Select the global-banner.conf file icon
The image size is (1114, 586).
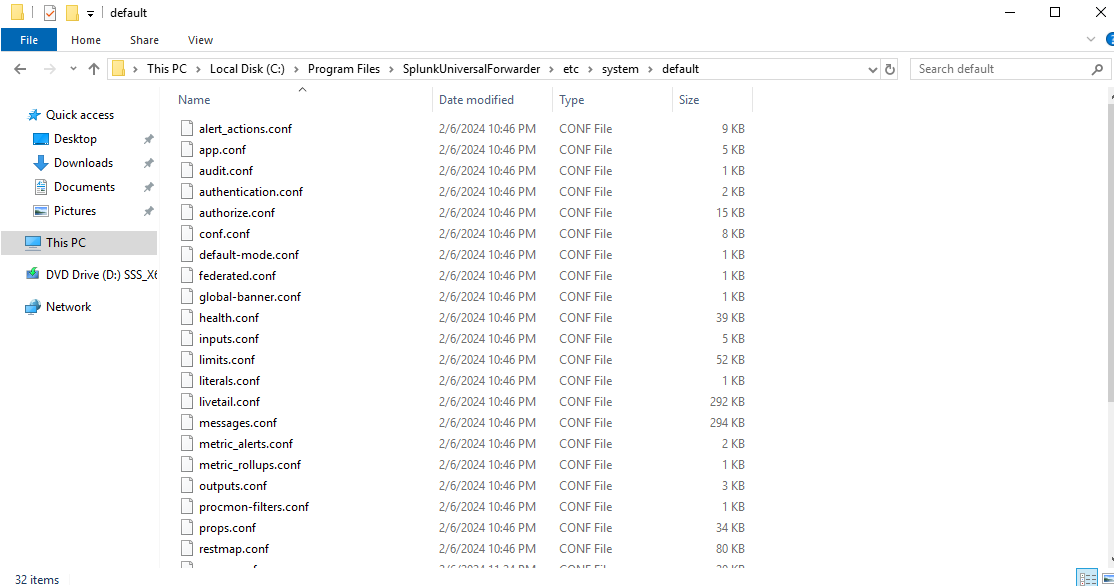[187, 296]
